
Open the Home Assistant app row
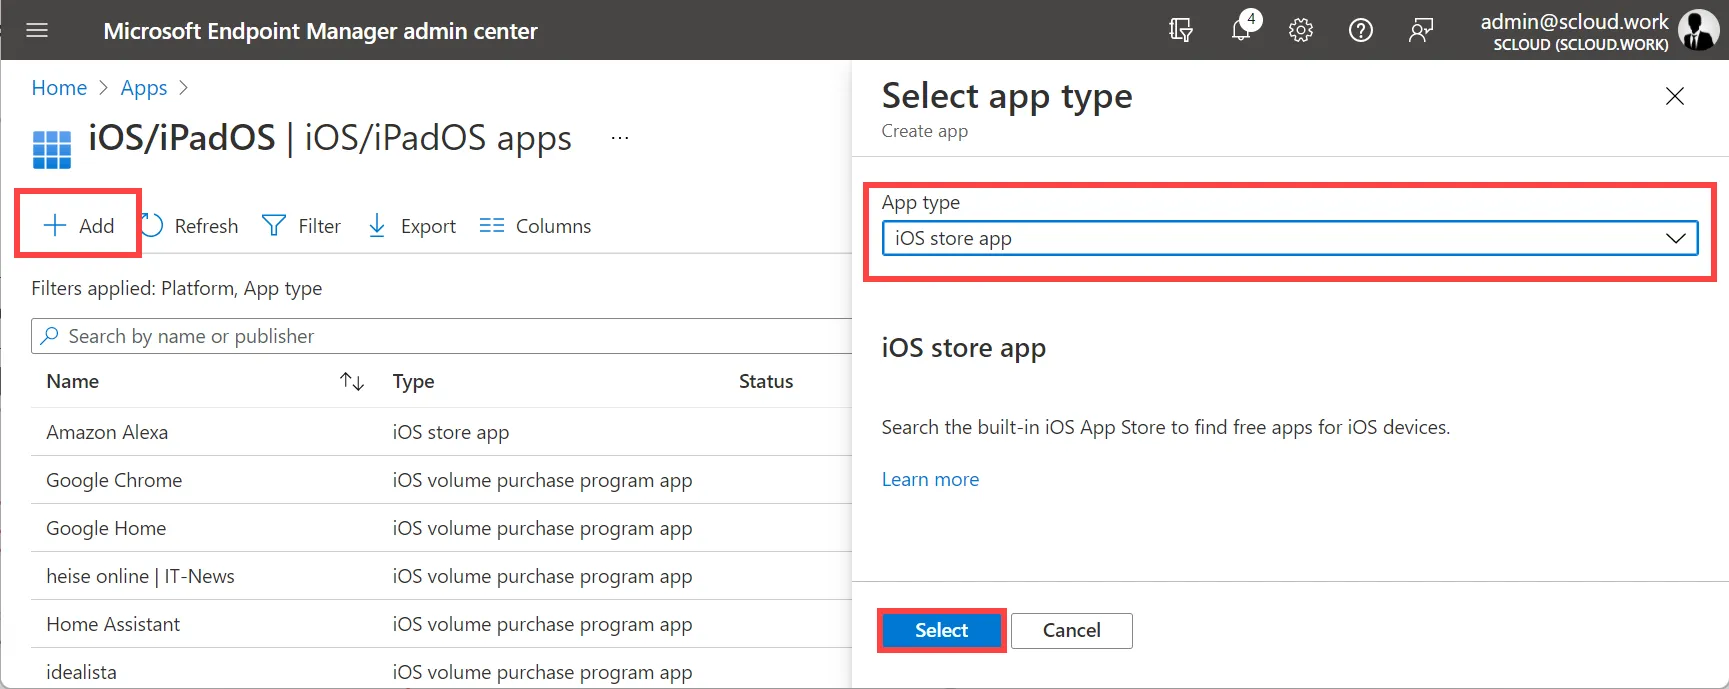point(441,624)
